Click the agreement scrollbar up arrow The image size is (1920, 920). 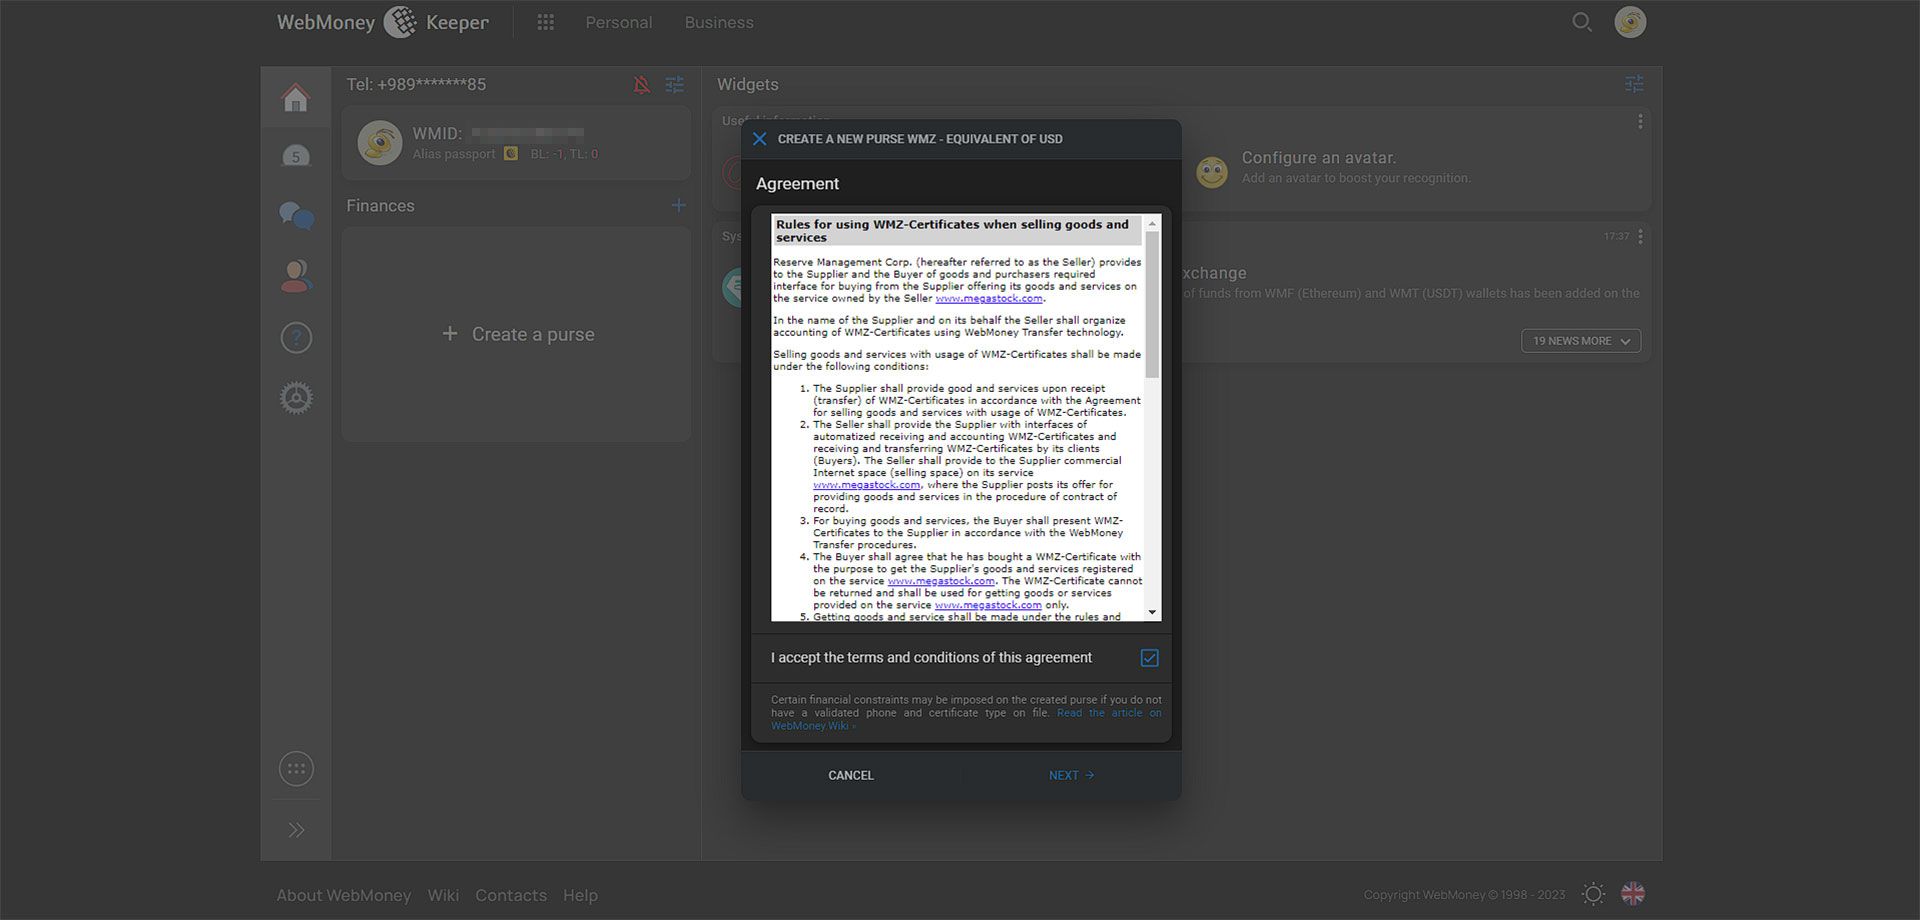pos(1152,224)
